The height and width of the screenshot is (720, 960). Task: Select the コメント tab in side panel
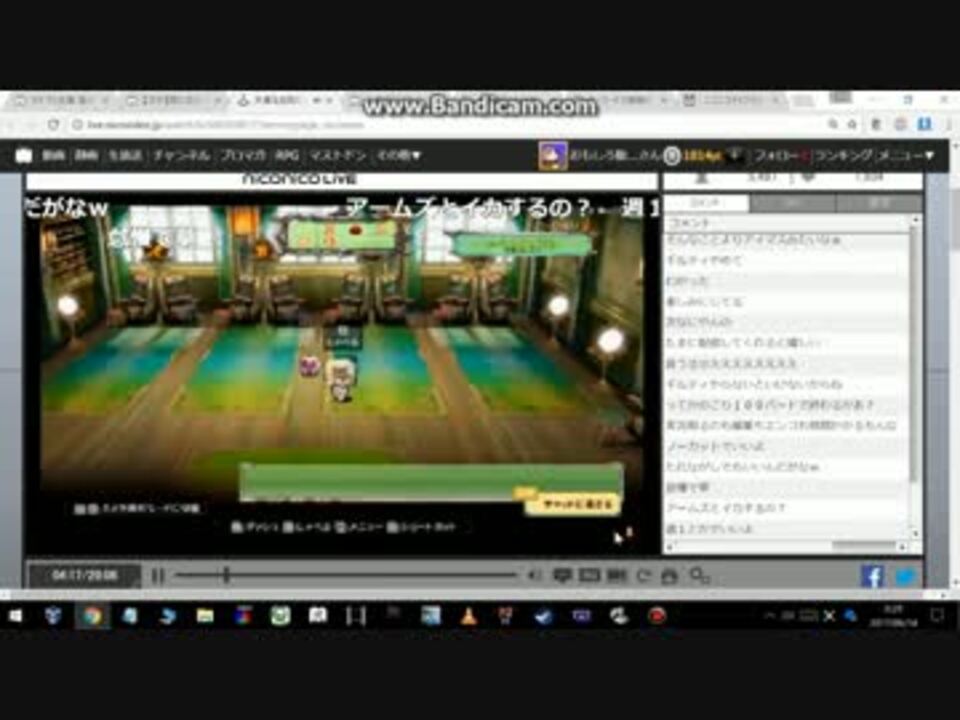point(706,203)
